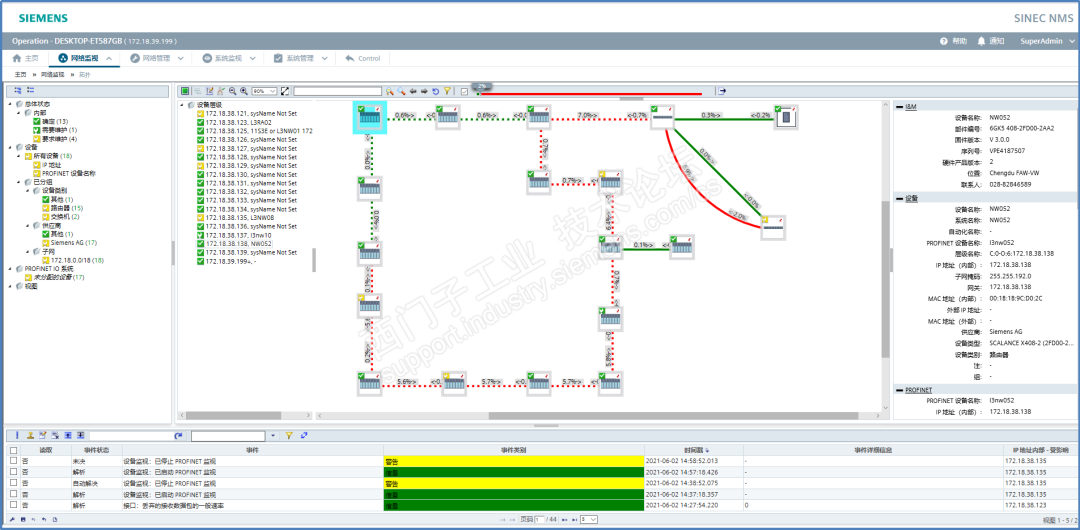Click the yellow funnel filter in the events toolbar
This screenshot has height=530, width=1080.
(x=289, y=436)
